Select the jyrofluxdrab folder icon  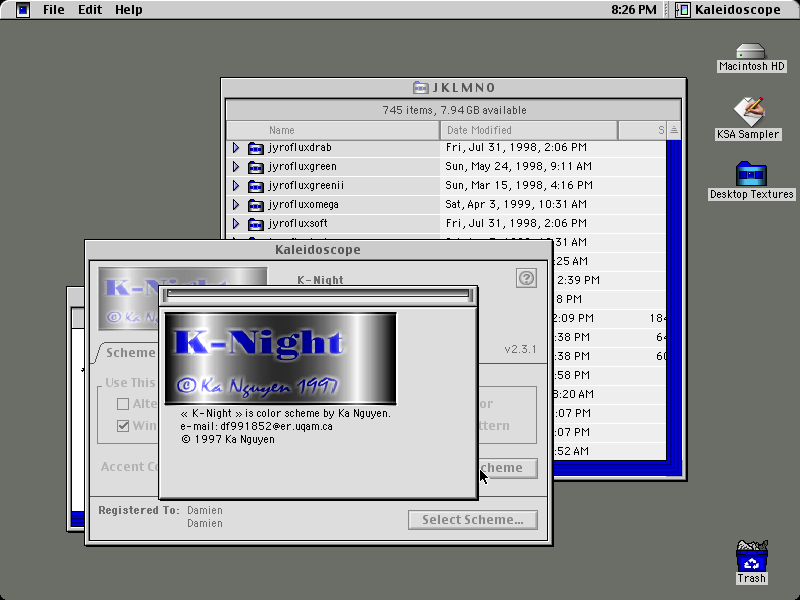coord(256,148)
